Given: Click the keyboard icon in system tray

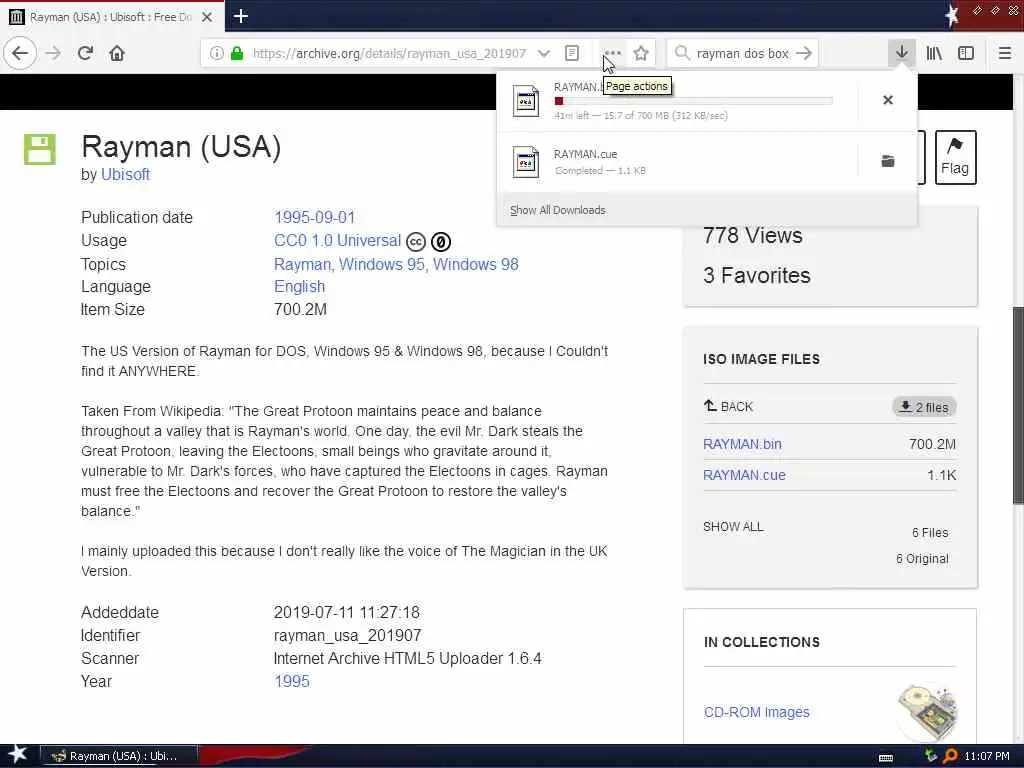Looking at the screenshot, I should 886,757.
